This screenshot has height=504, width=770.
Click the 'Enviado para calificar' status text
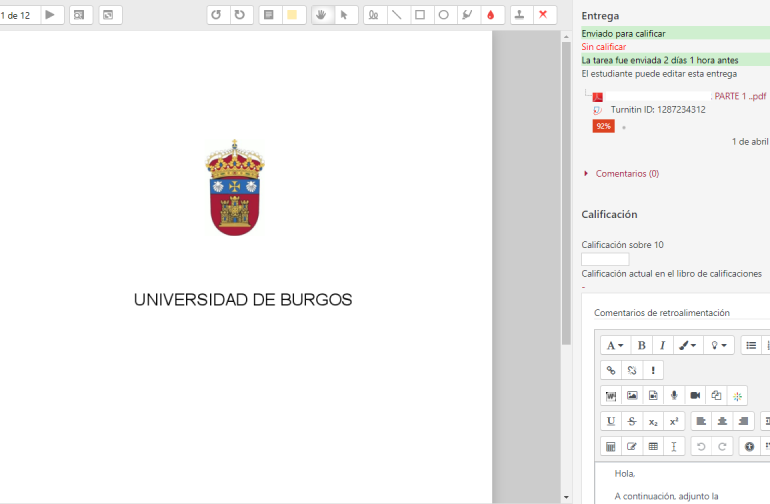[x=623, y=33]
